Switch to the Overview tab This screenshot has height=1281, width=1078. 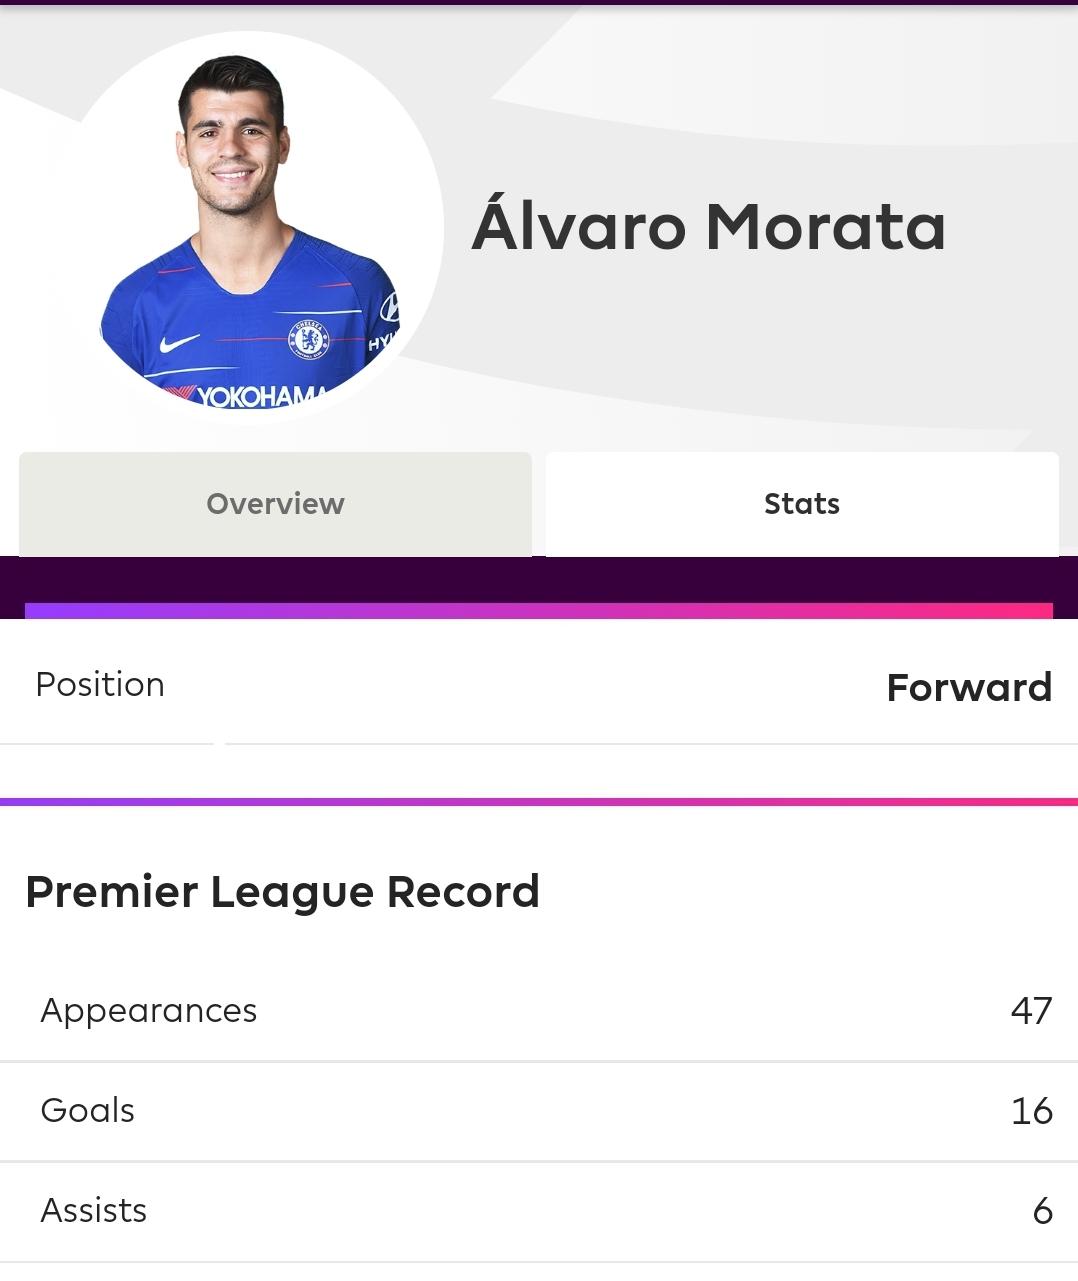coord(275,504)
